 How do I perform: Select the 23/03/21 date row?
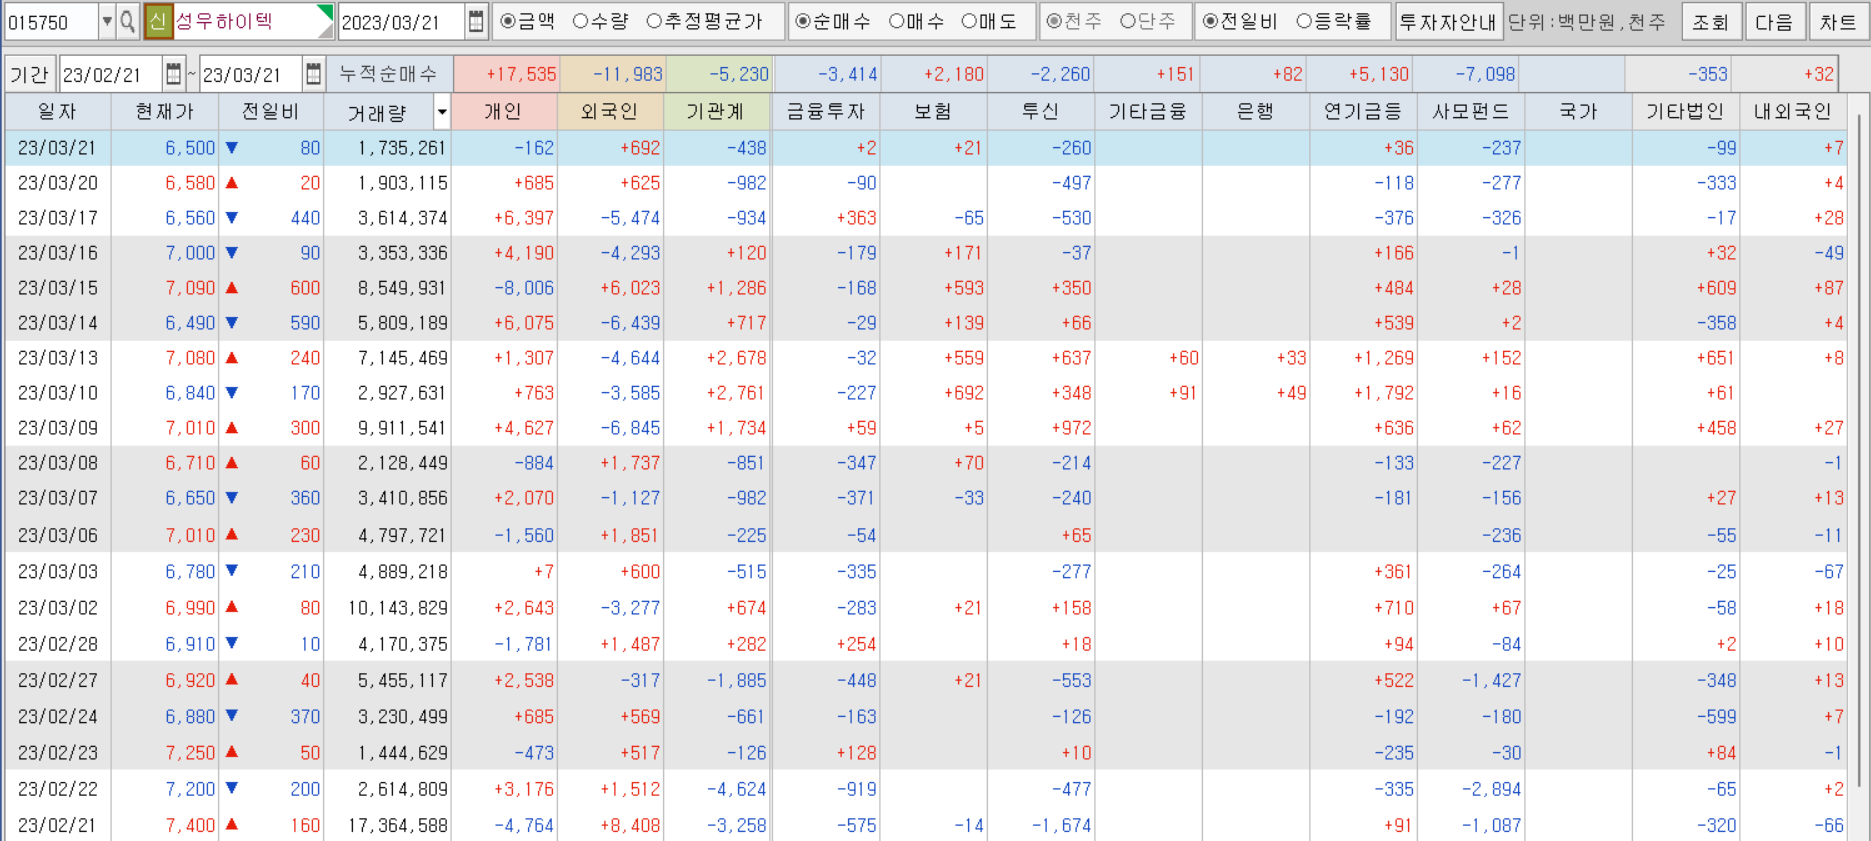tap(925, 148)
